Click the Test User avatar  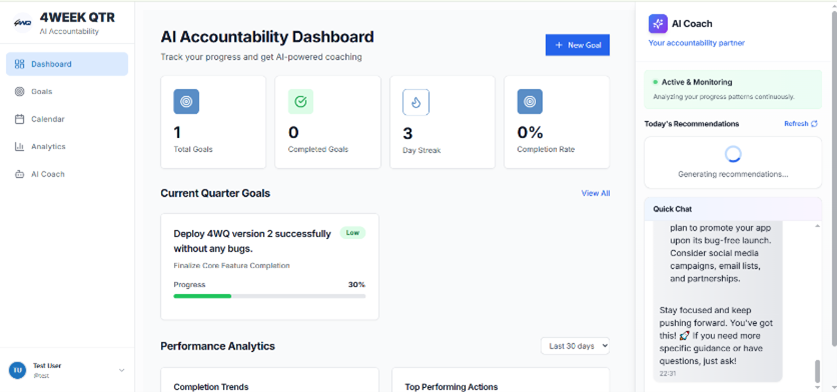(x=17, y=370)
